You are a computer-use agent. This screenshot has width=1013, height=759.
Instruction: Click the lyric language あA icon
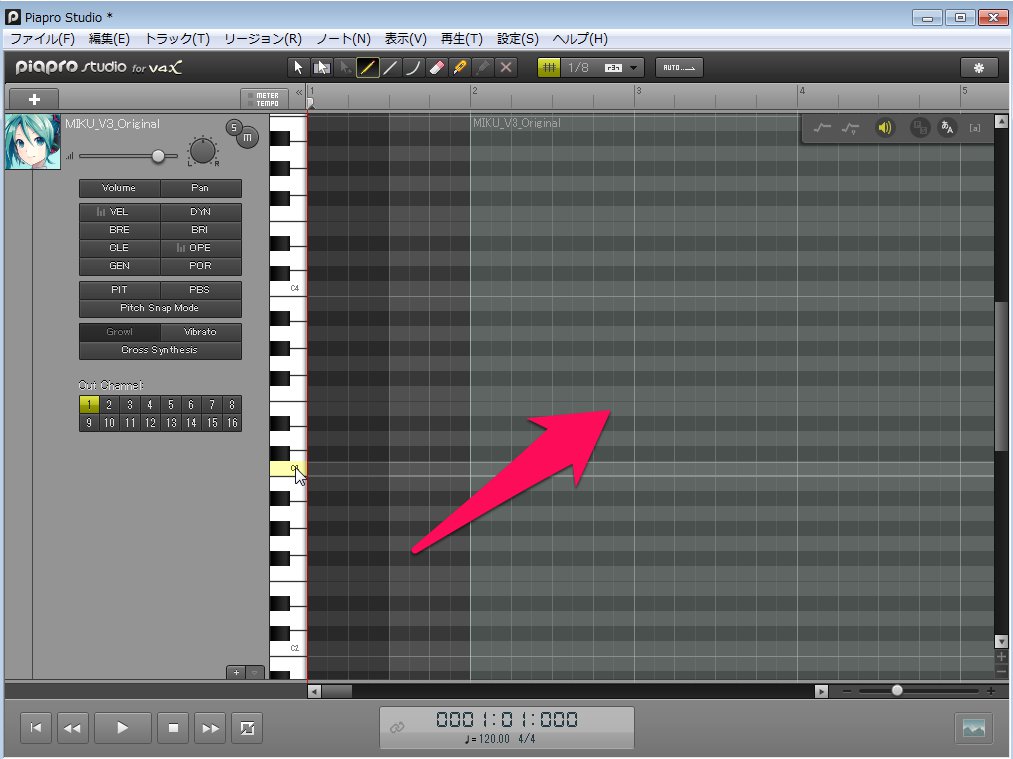click(x=947, y=128)
